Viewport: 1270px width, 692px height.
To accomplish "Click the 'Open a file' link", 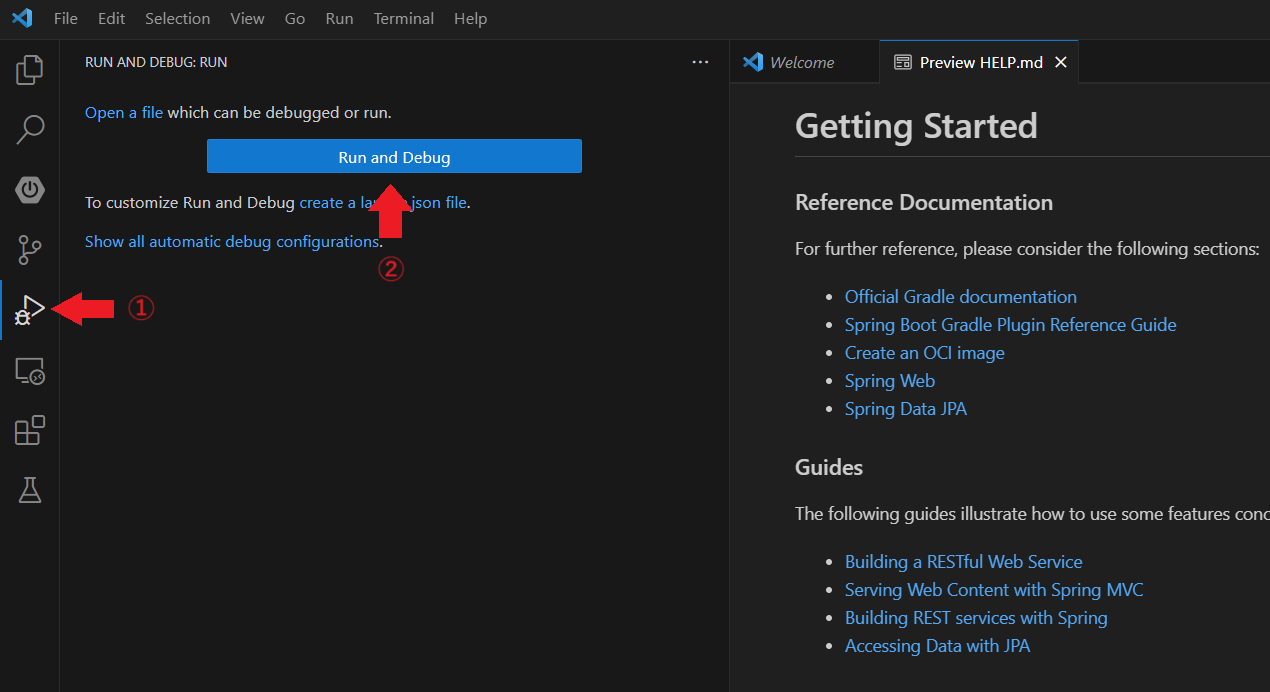I will [123, 113].
